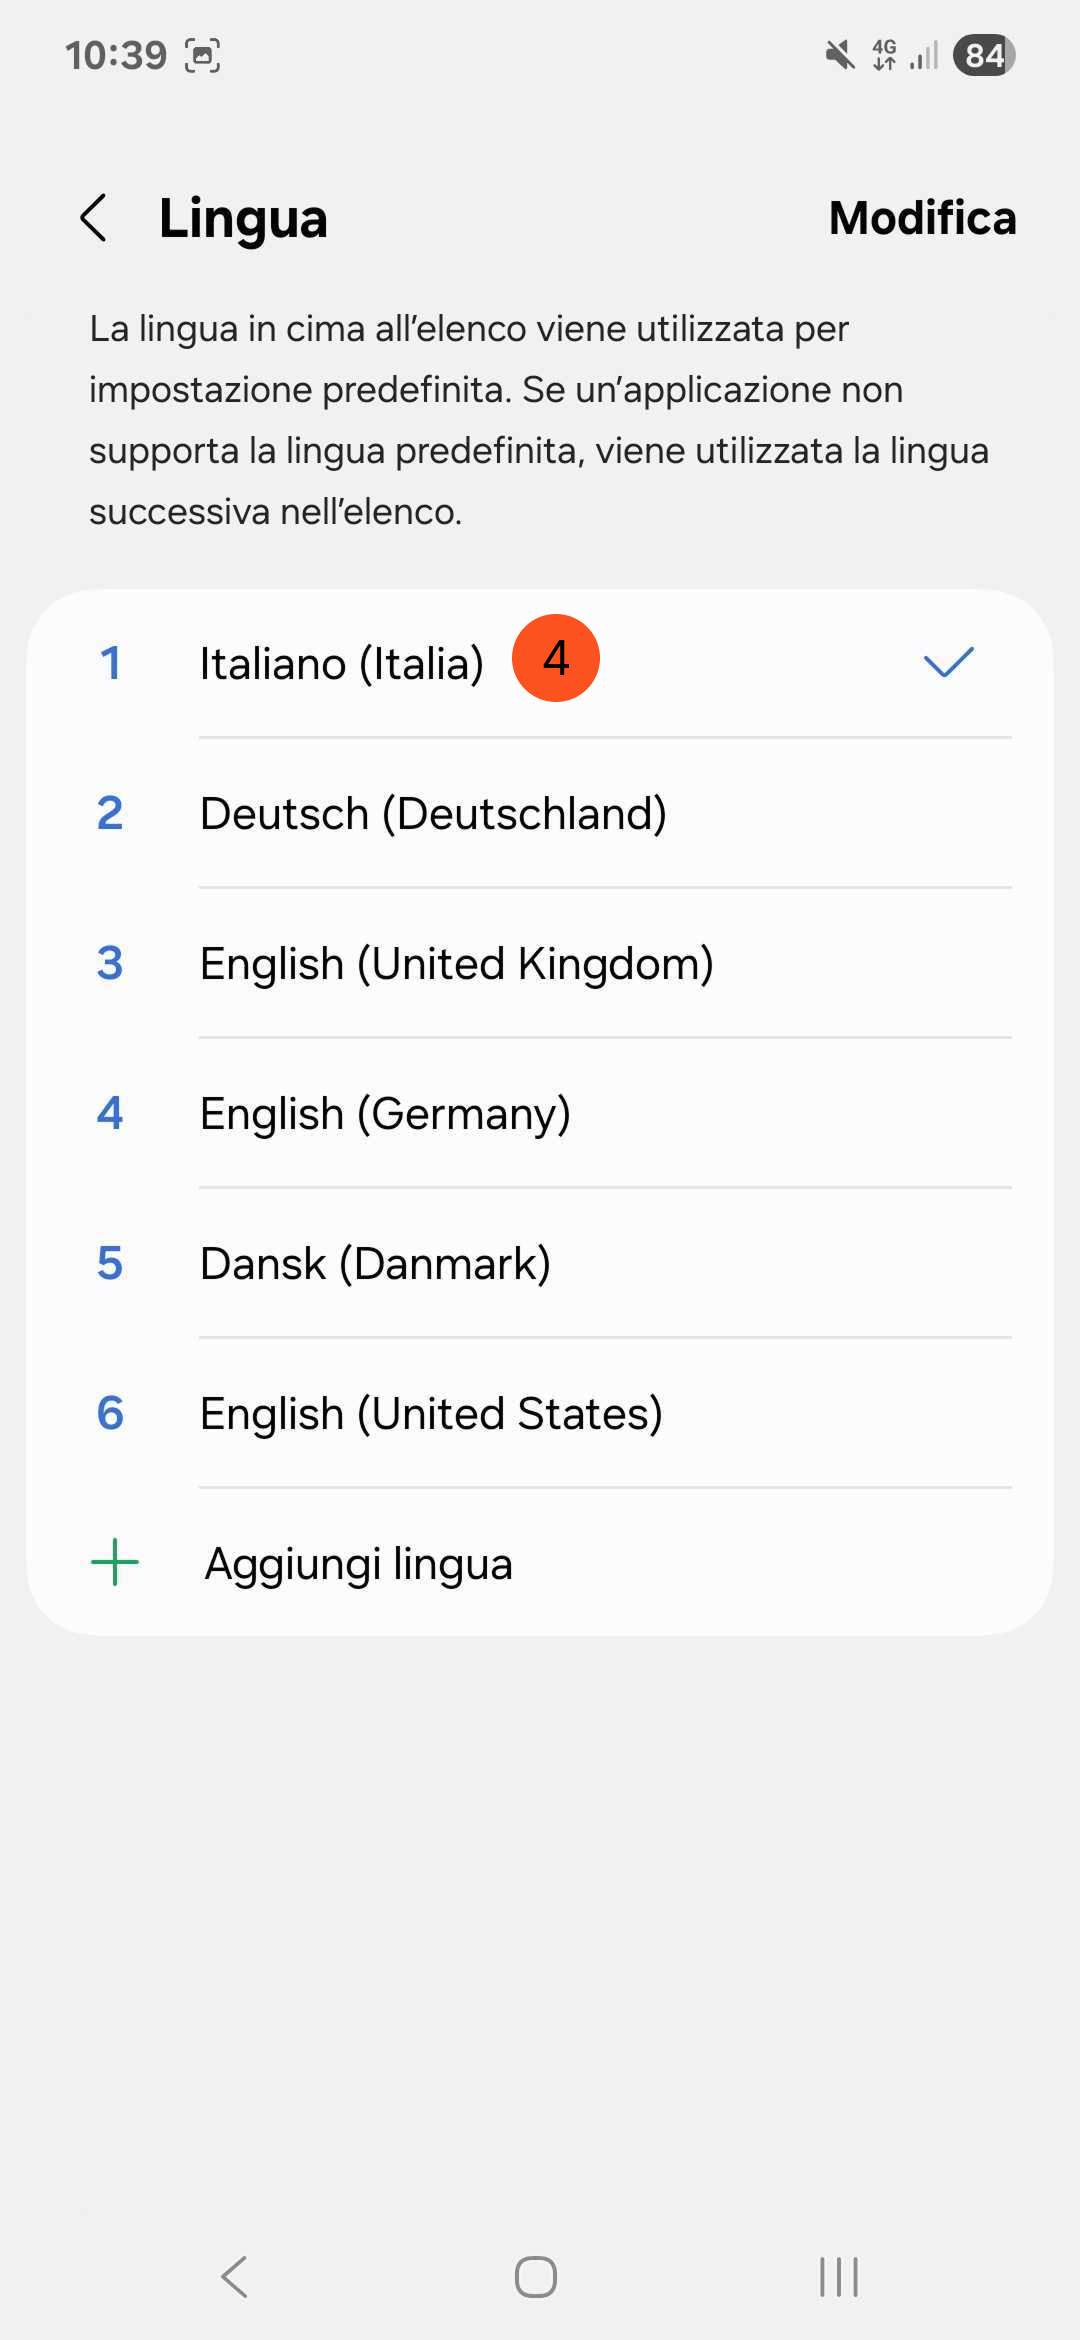Select Italiano (Italia) language

coord(341,664)
